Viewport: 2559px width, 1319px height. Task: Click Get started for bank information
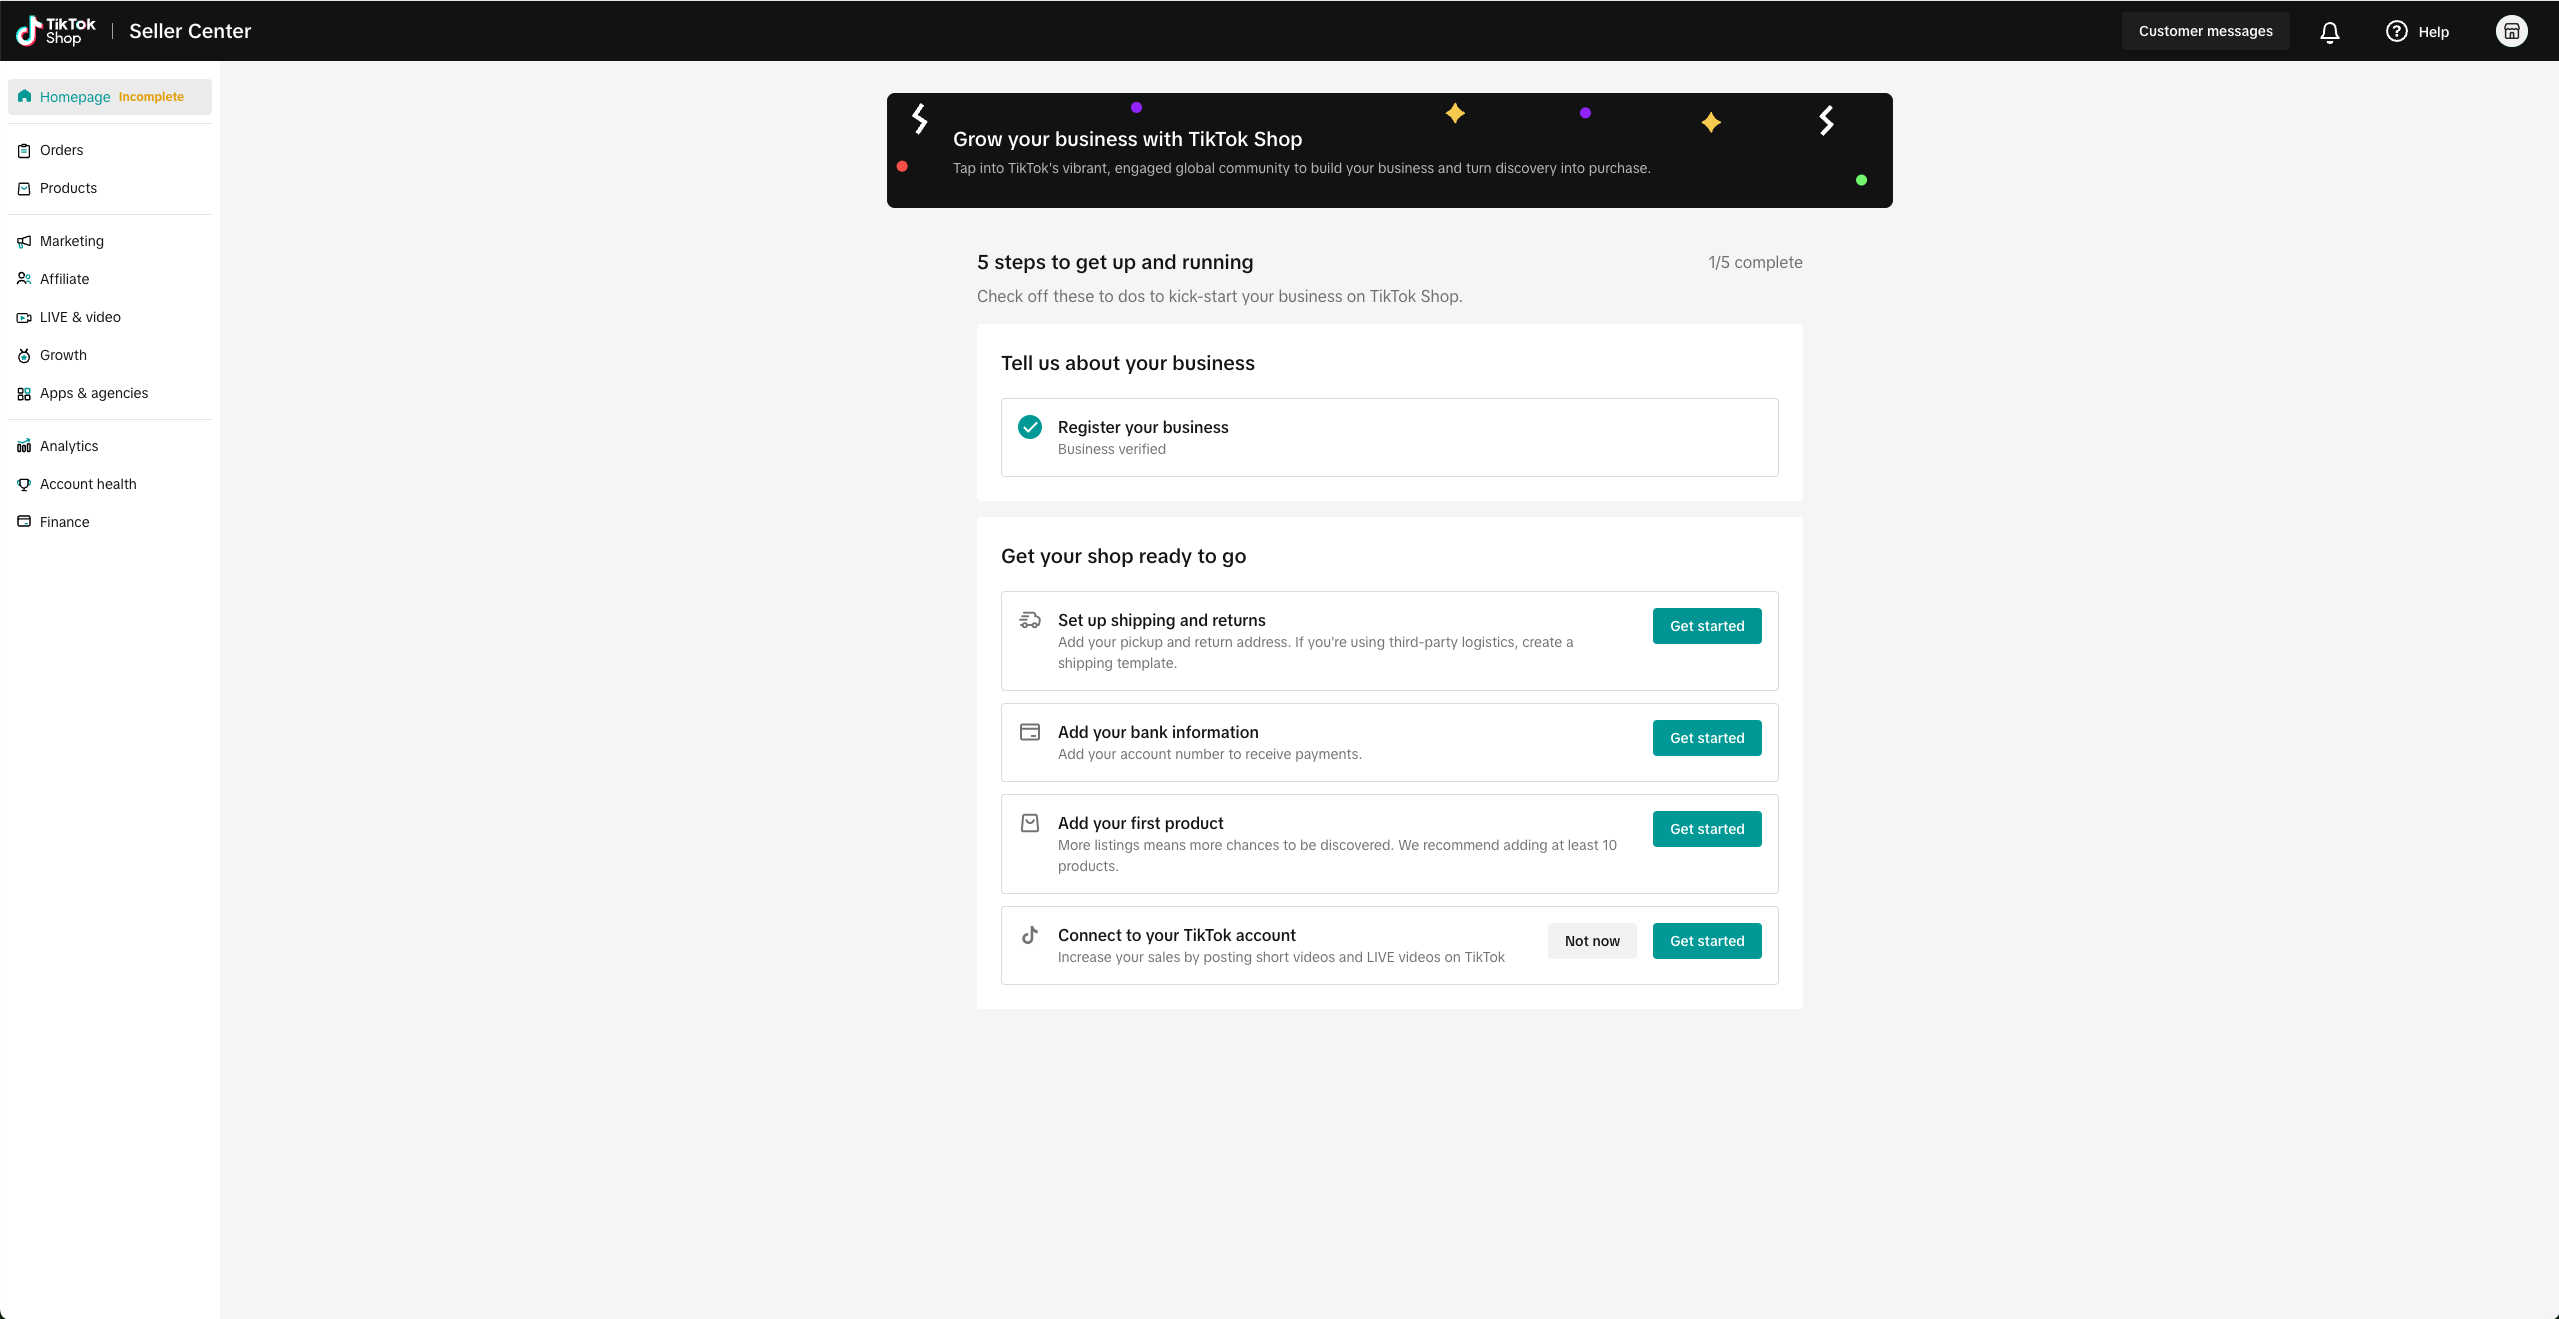click(x=1706, y=738)
